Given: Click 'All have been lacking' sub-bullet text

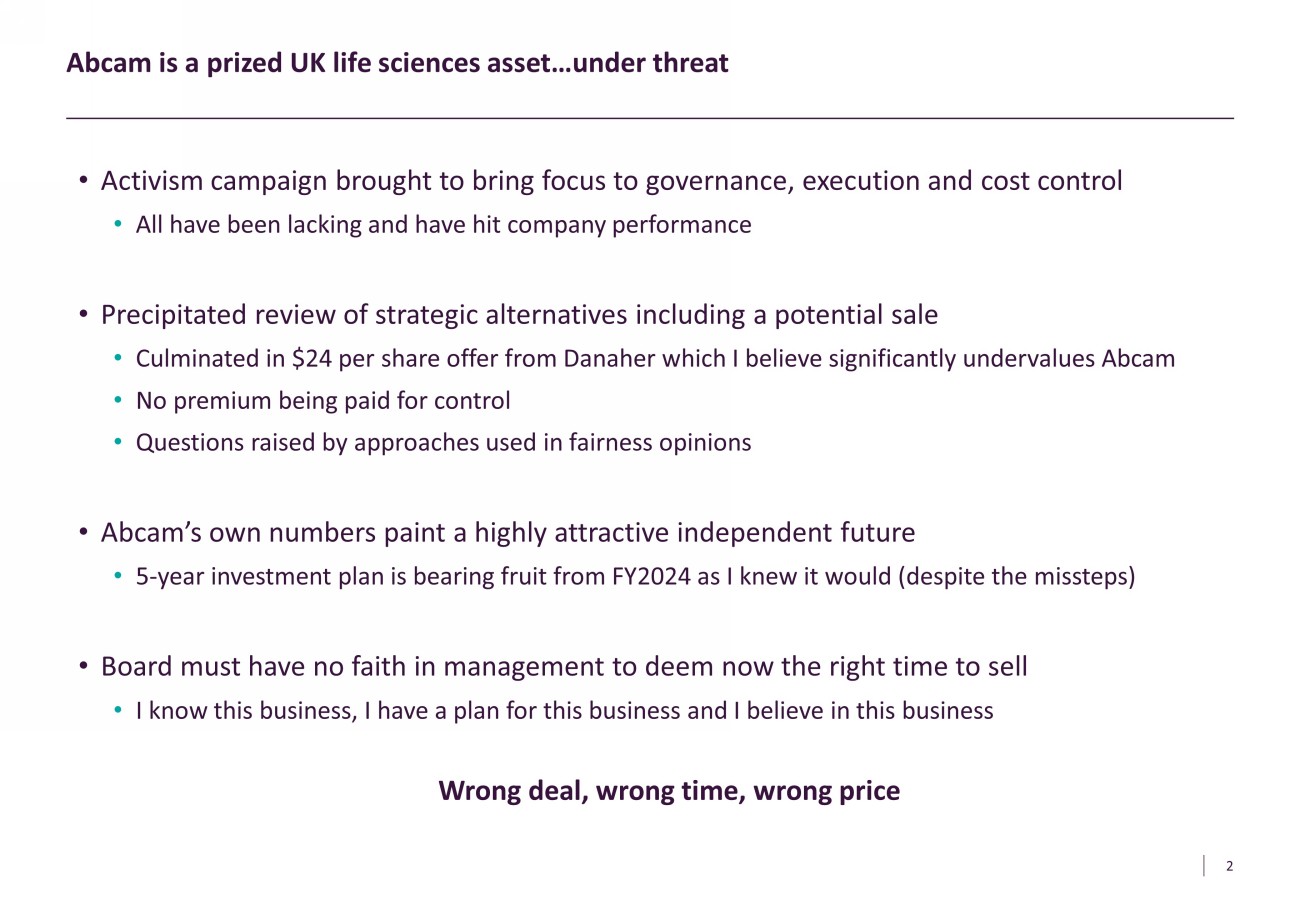Looking at the screenshot, I should (443, 225).
